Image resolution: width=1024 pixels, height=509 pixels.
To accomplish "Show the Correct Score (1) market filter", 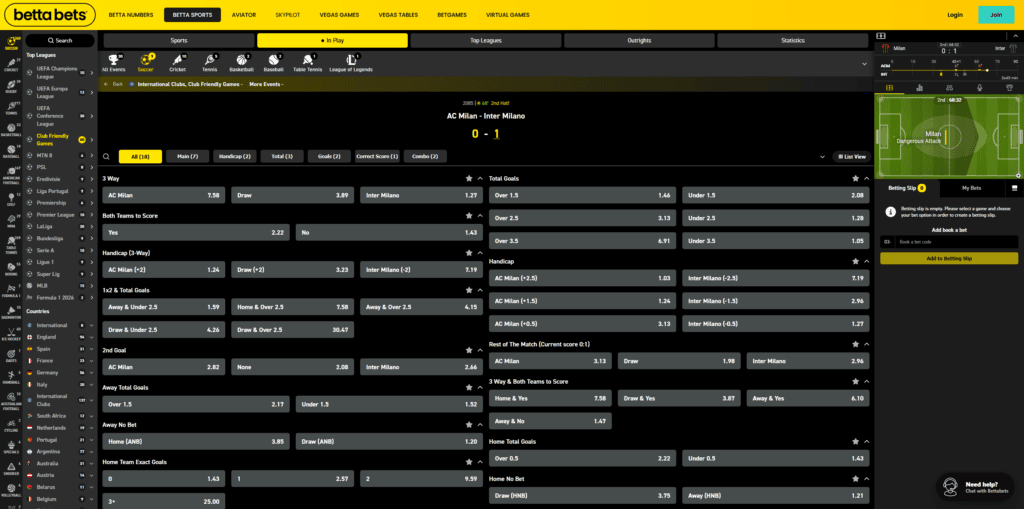I will pyautogui.click(x=377, y=157).
